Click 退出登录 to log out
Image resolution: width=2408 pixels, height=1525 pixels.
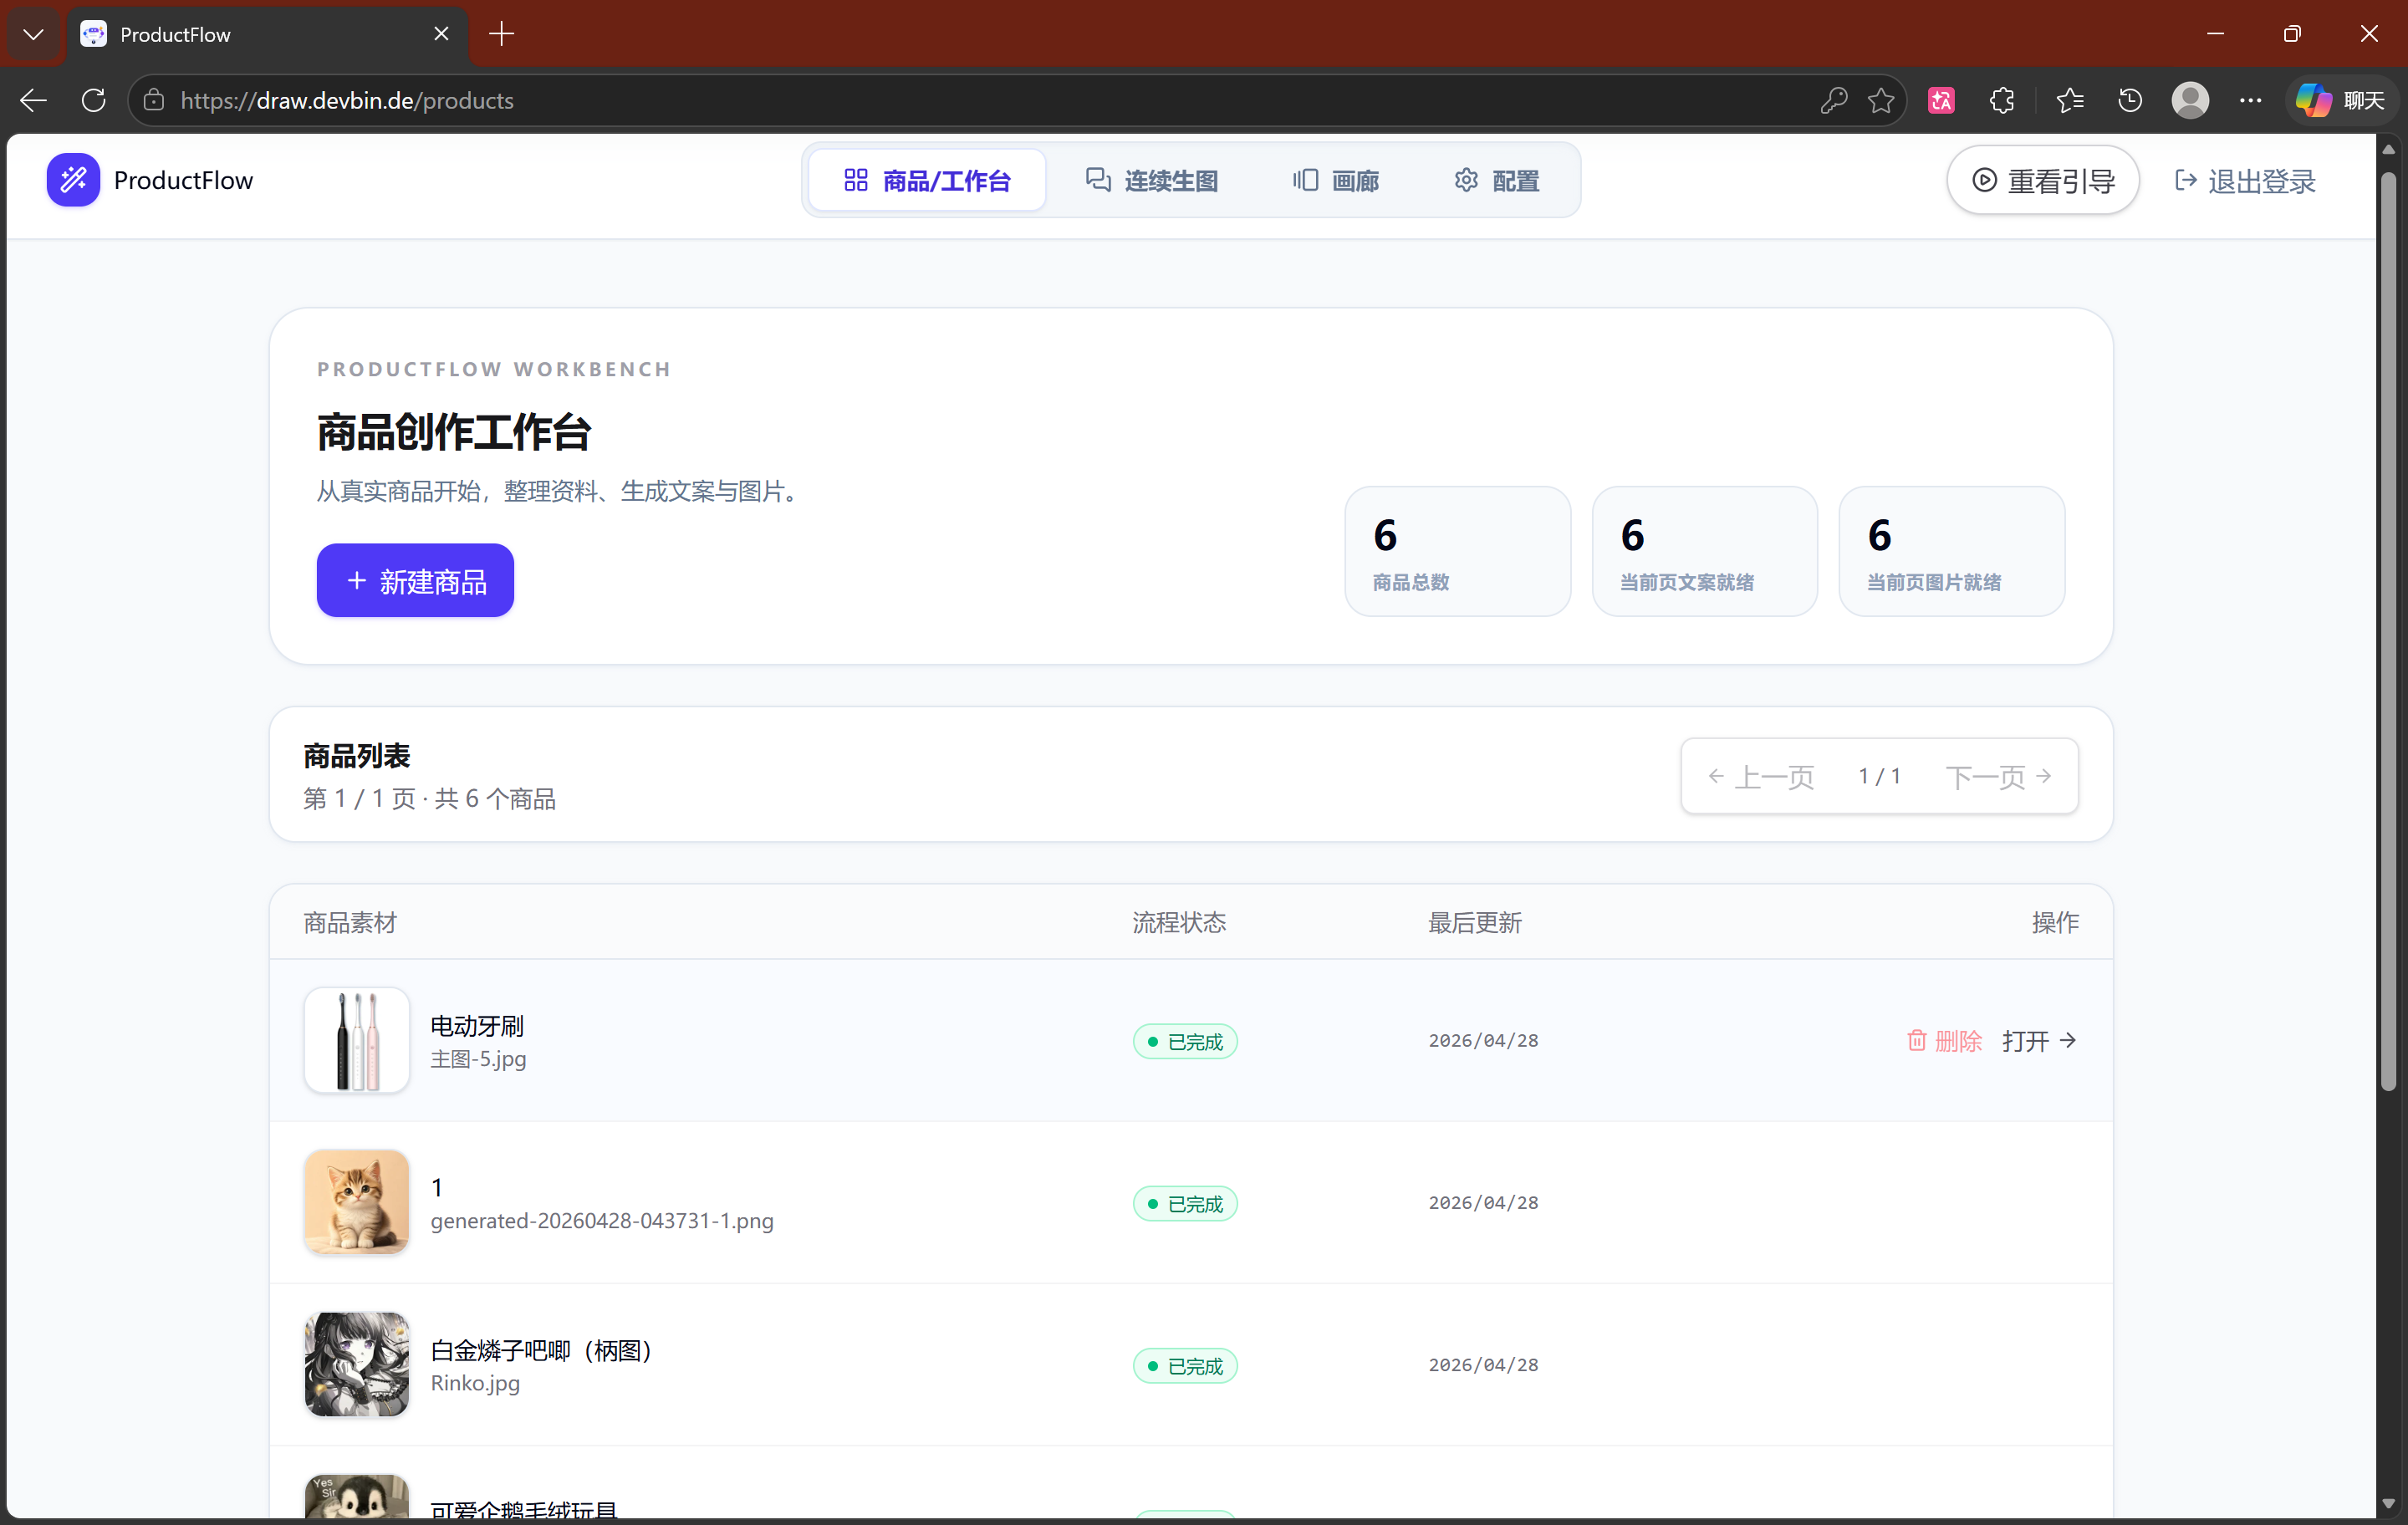click(2246, 181)
